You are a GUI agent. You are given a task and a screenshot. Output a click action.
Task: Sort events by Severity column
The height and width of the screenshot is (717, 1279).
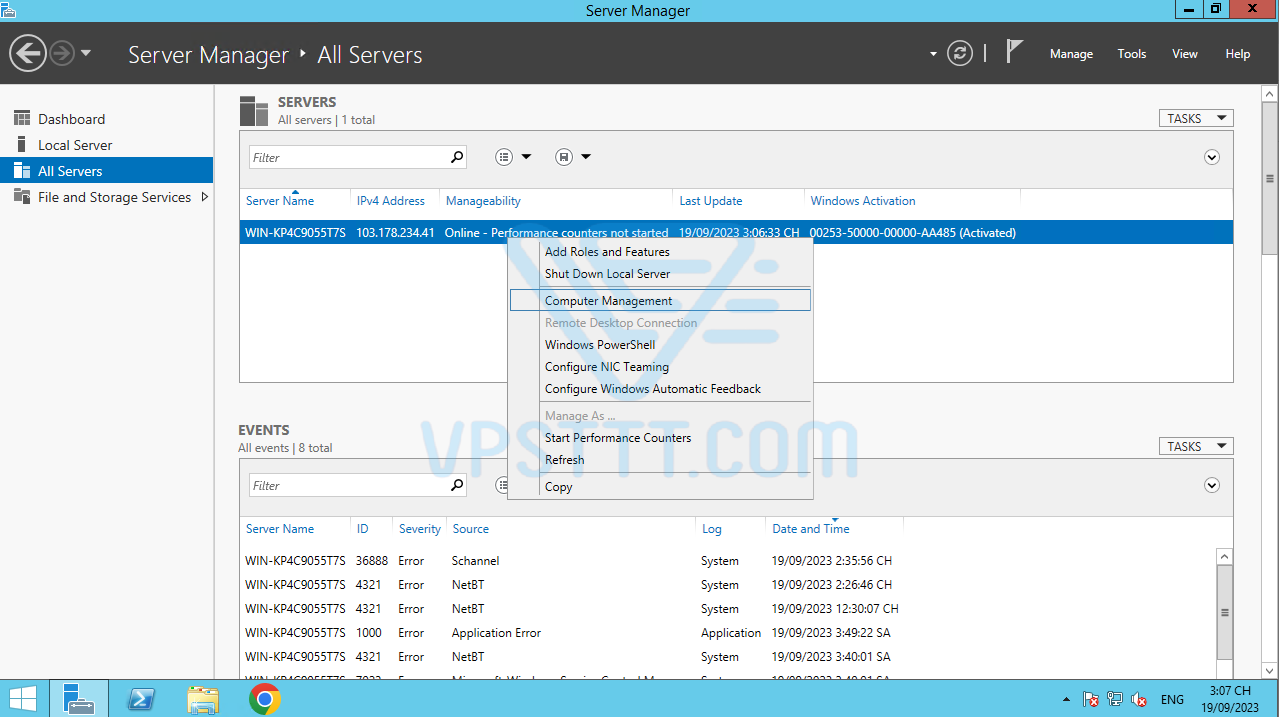[420, 529]
